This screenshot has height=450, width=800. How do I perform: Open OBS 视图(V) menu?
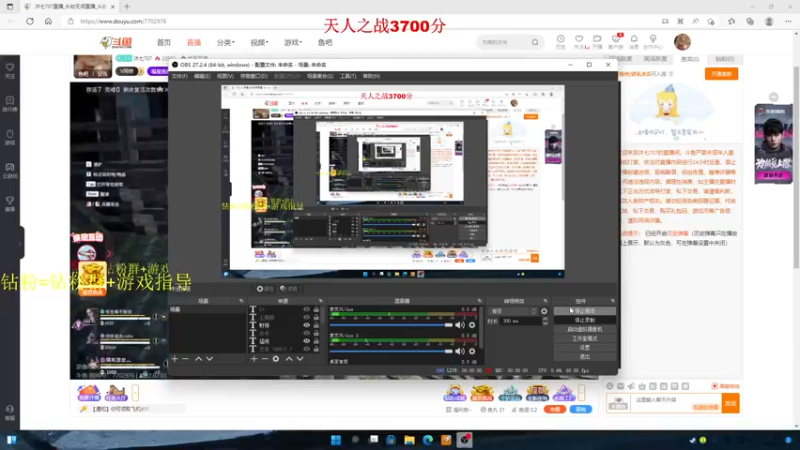tap(225, 76)
